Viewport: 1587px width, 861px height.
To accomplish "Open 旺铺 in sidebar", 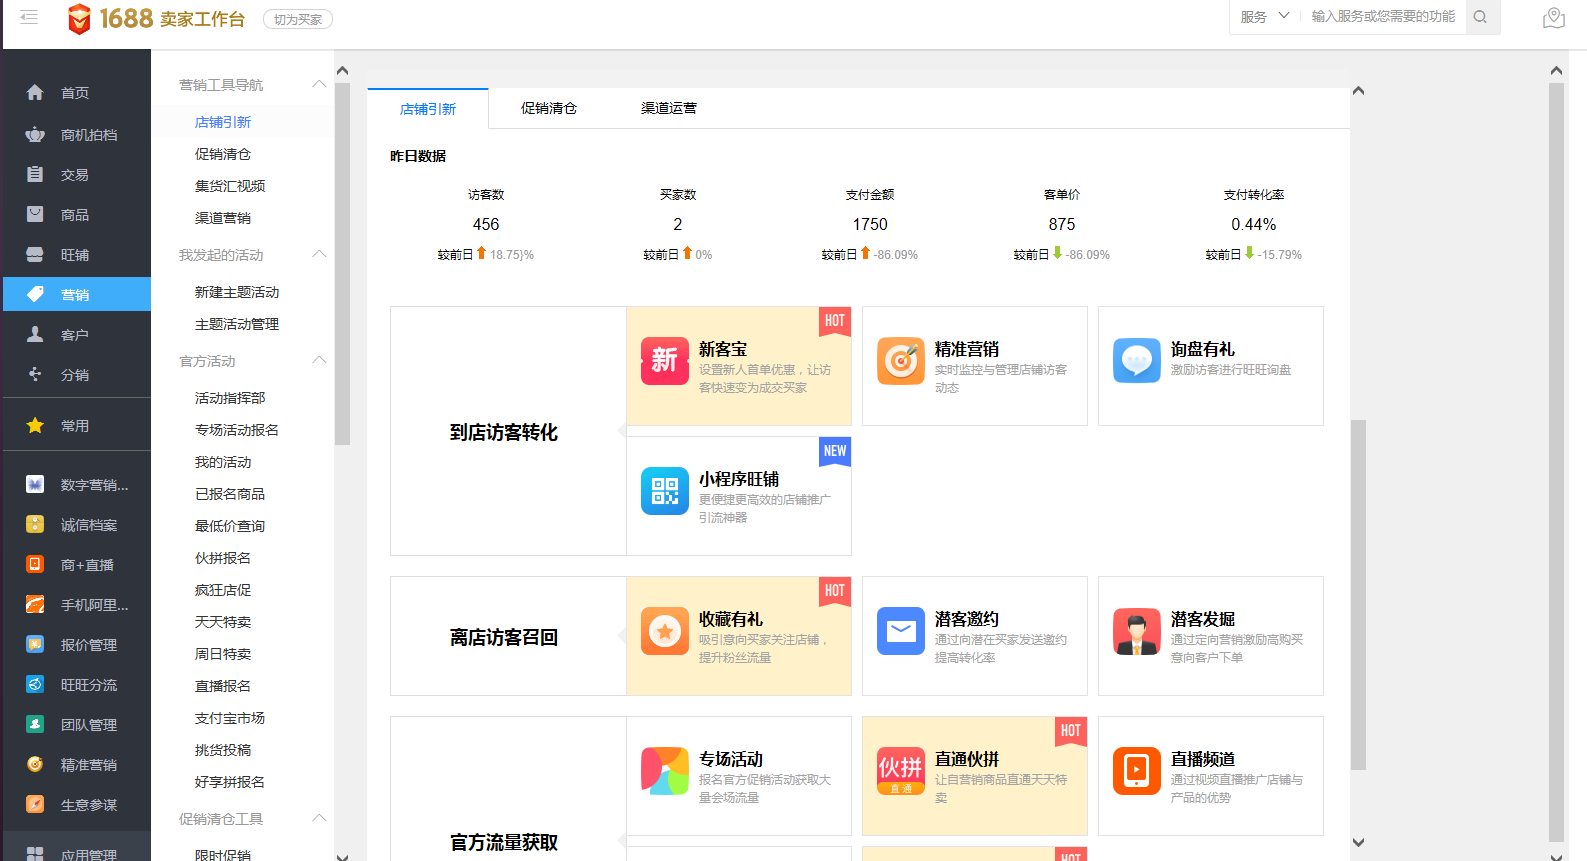I will (75, 255).
